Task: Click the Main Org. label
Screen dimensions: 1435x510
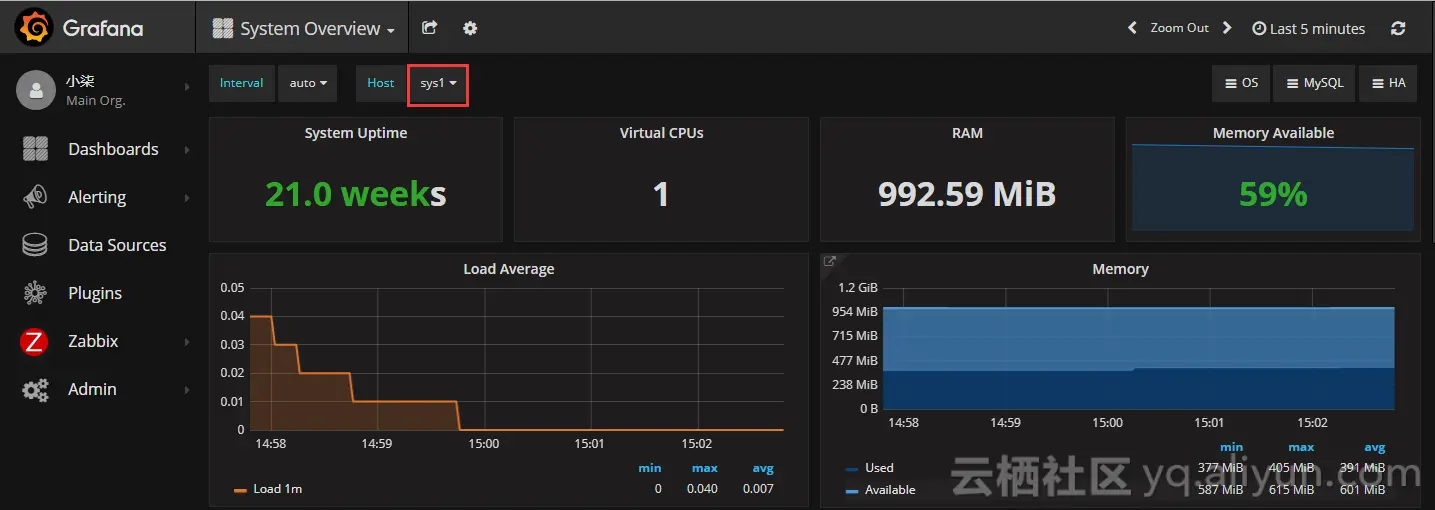Action: (x=96, y=100)
